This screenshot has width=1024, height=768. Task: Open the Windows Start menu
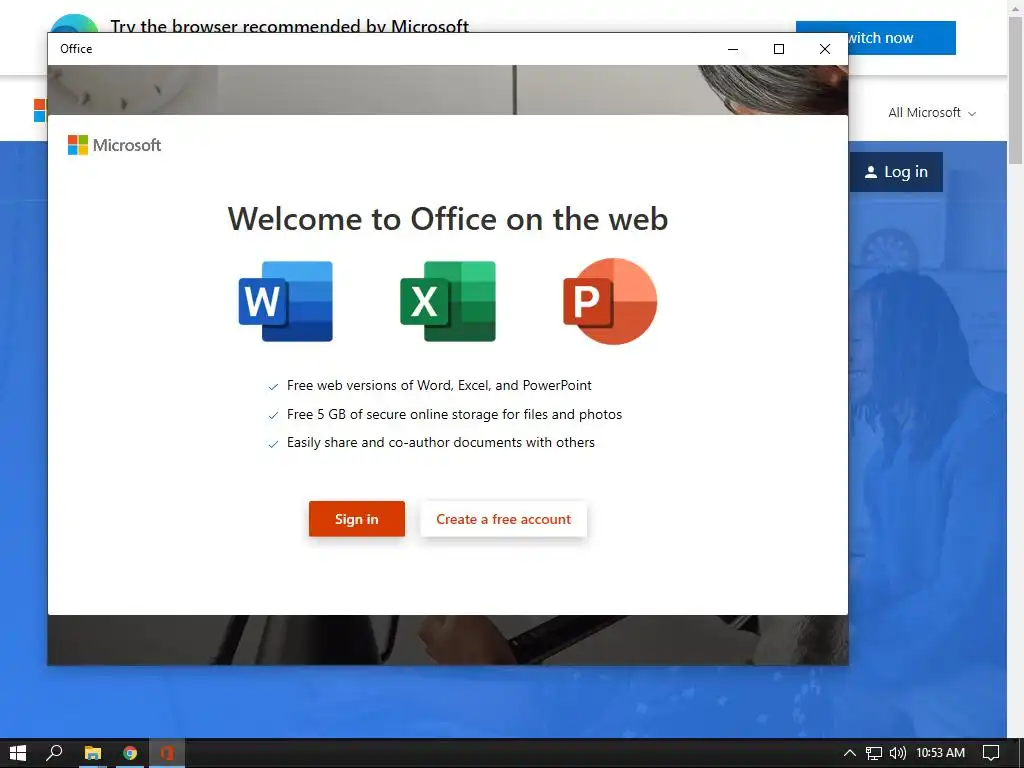point(18,753)
